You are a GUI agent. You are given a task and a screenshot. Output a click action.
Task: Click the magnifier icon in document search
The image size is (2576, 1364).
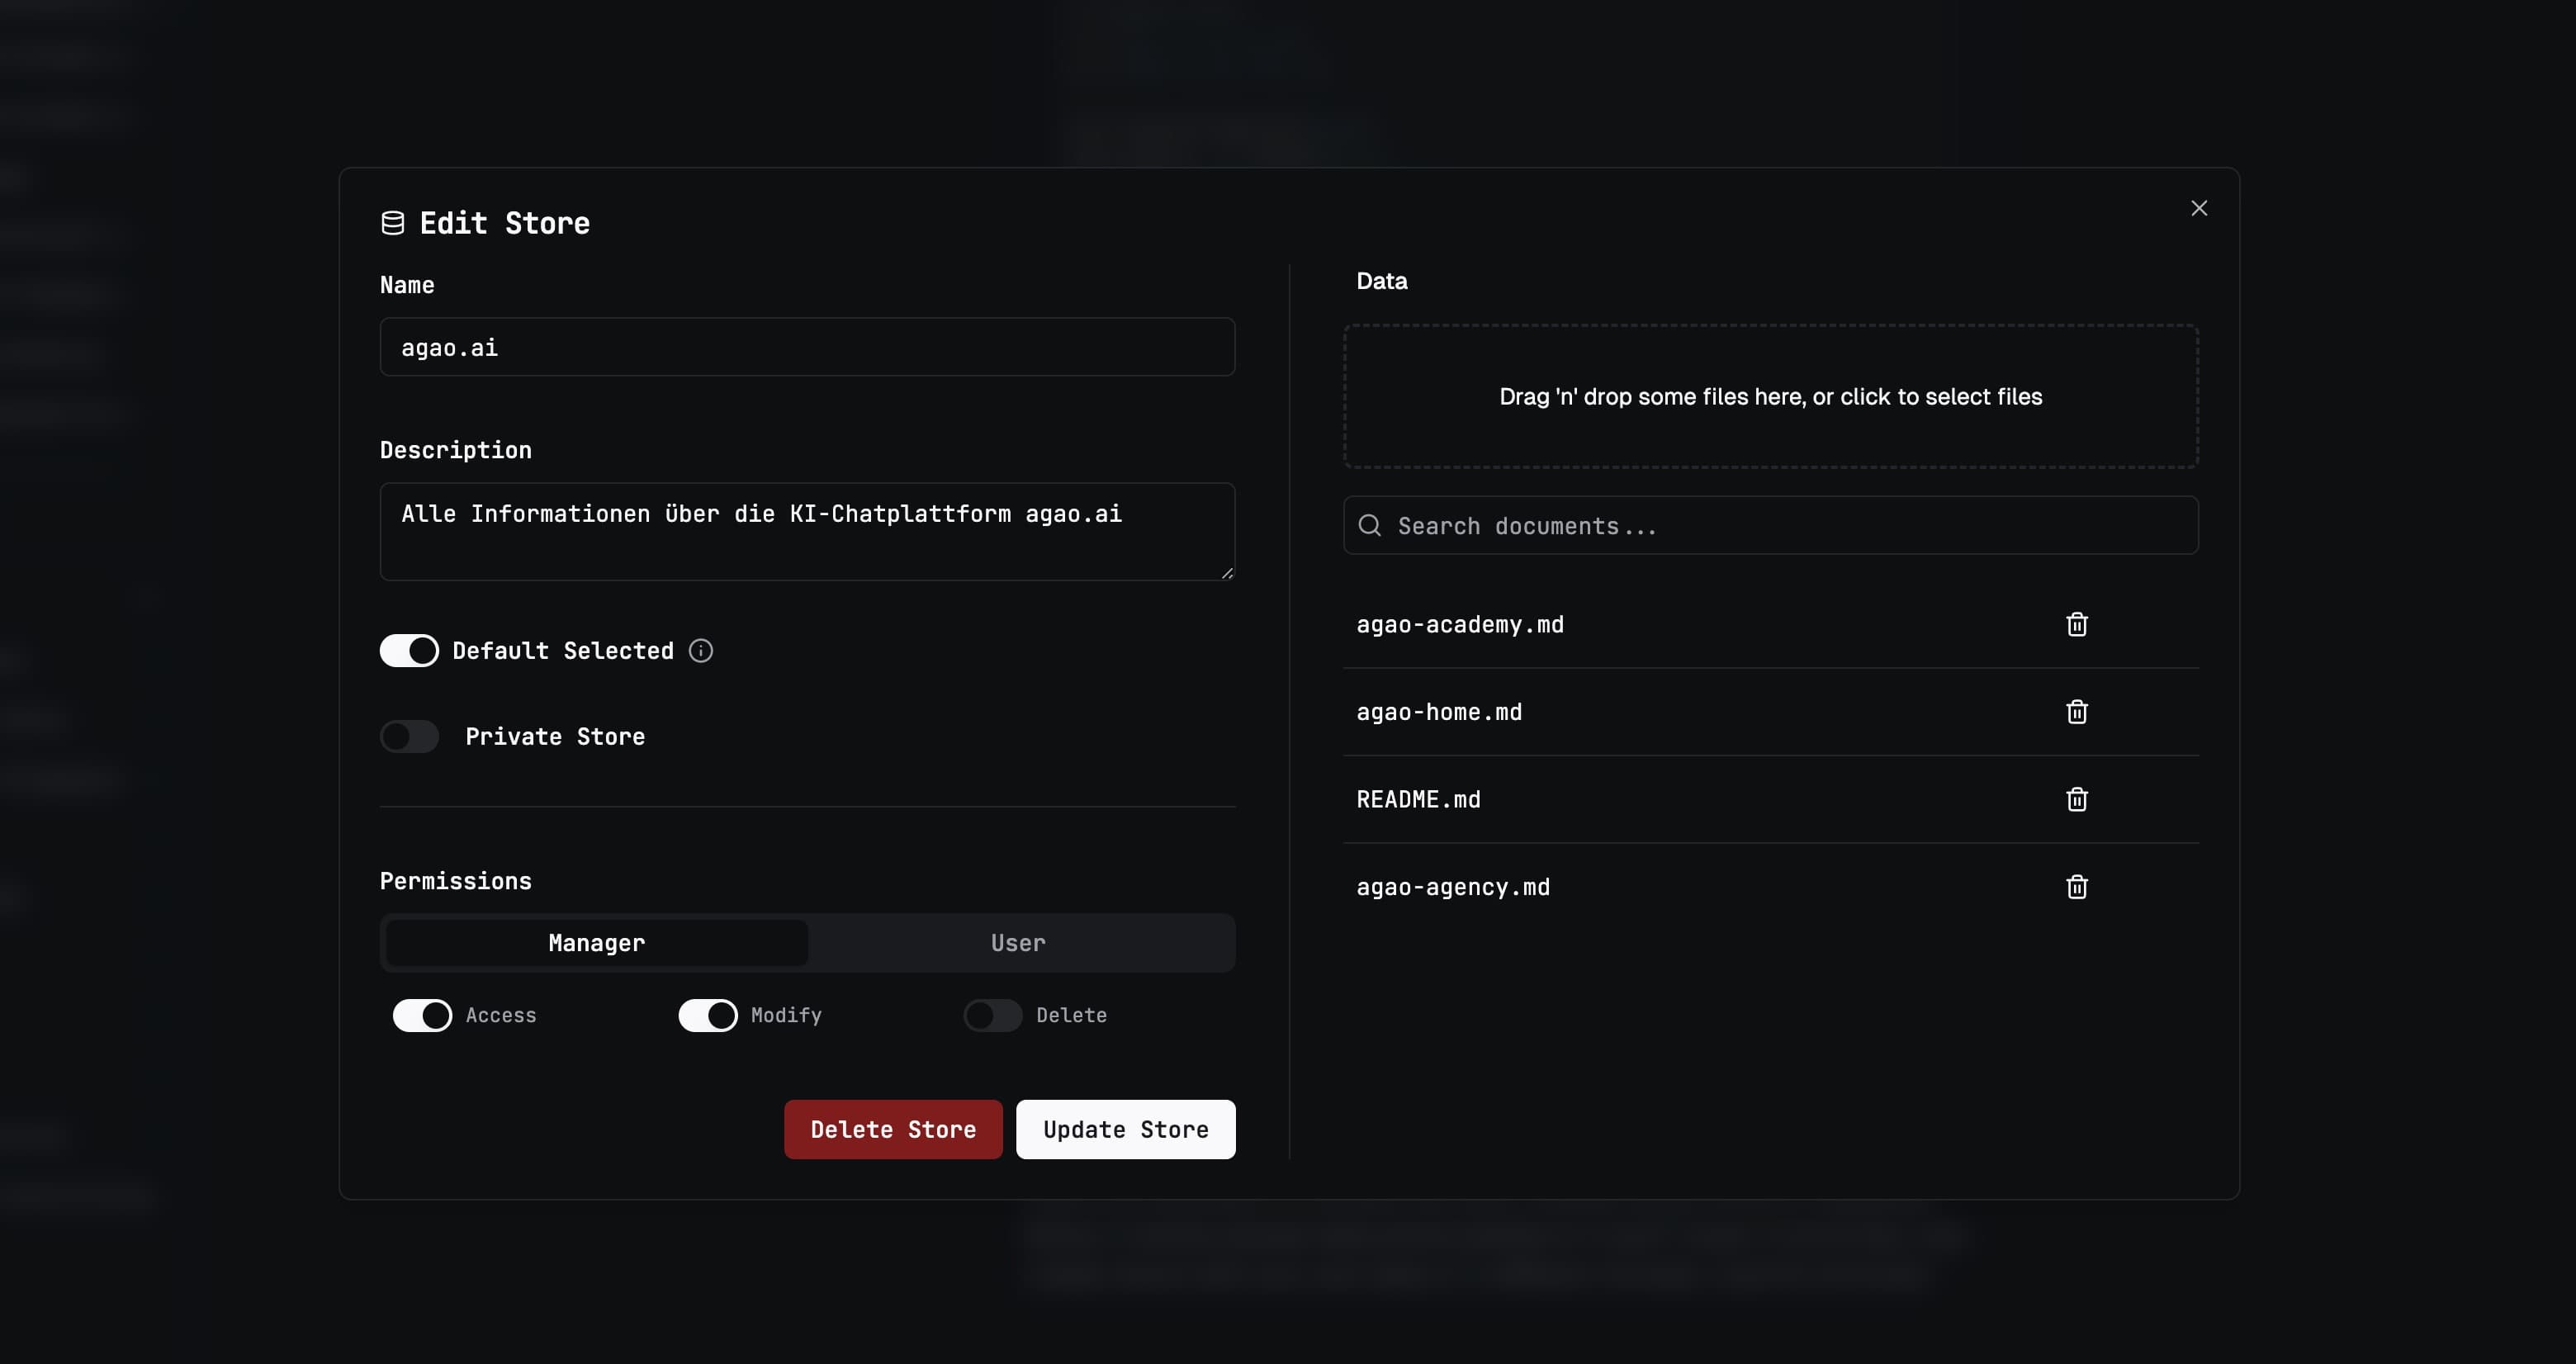[1370, 526]
